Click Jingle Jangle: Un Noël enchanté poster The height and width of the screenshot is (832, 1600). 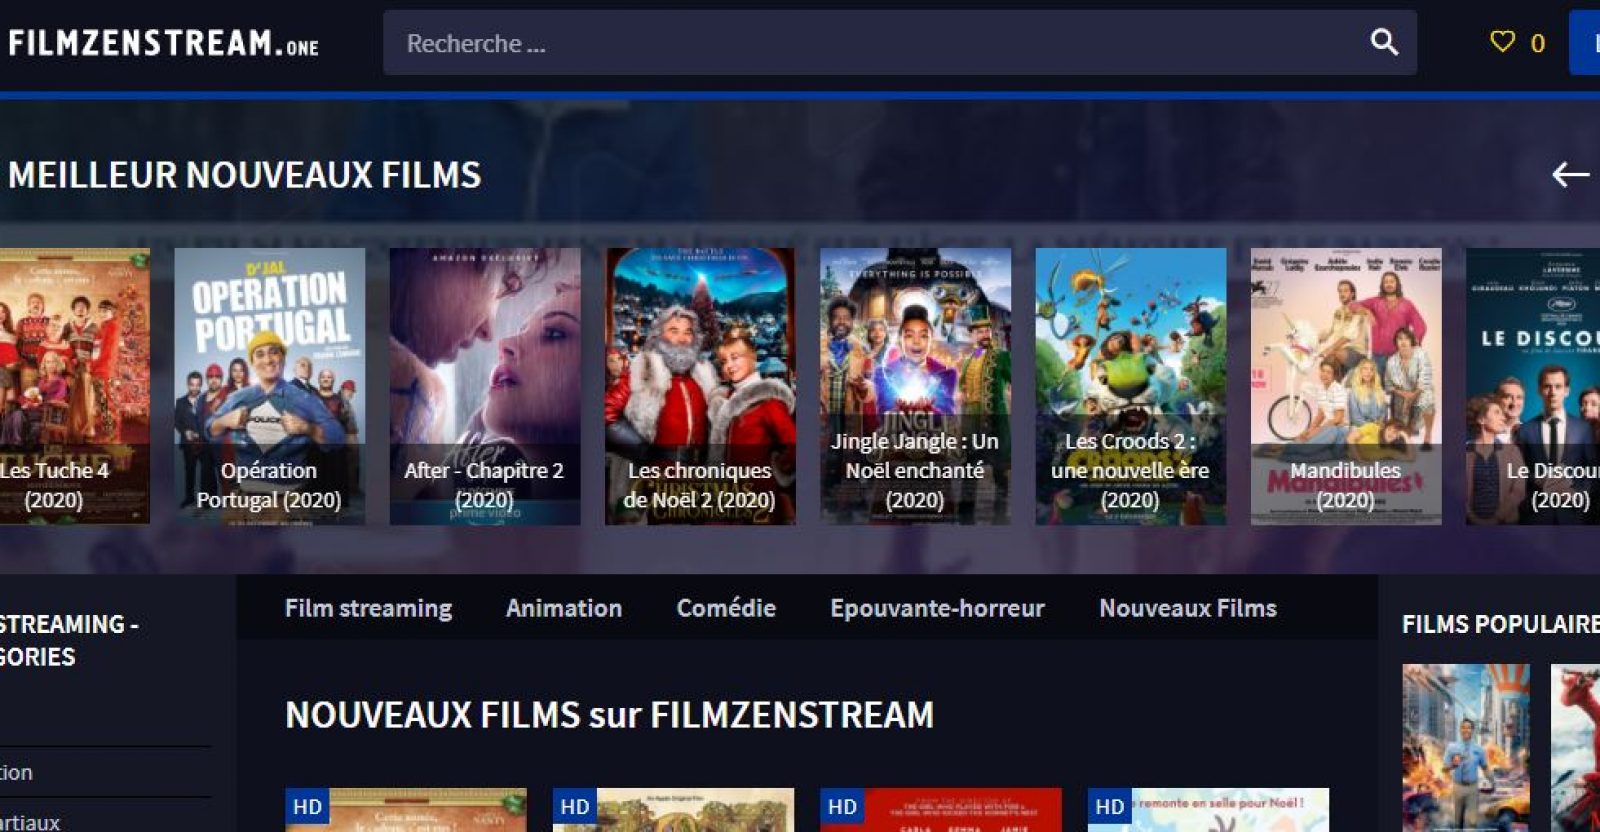click(x=915, y=386)
